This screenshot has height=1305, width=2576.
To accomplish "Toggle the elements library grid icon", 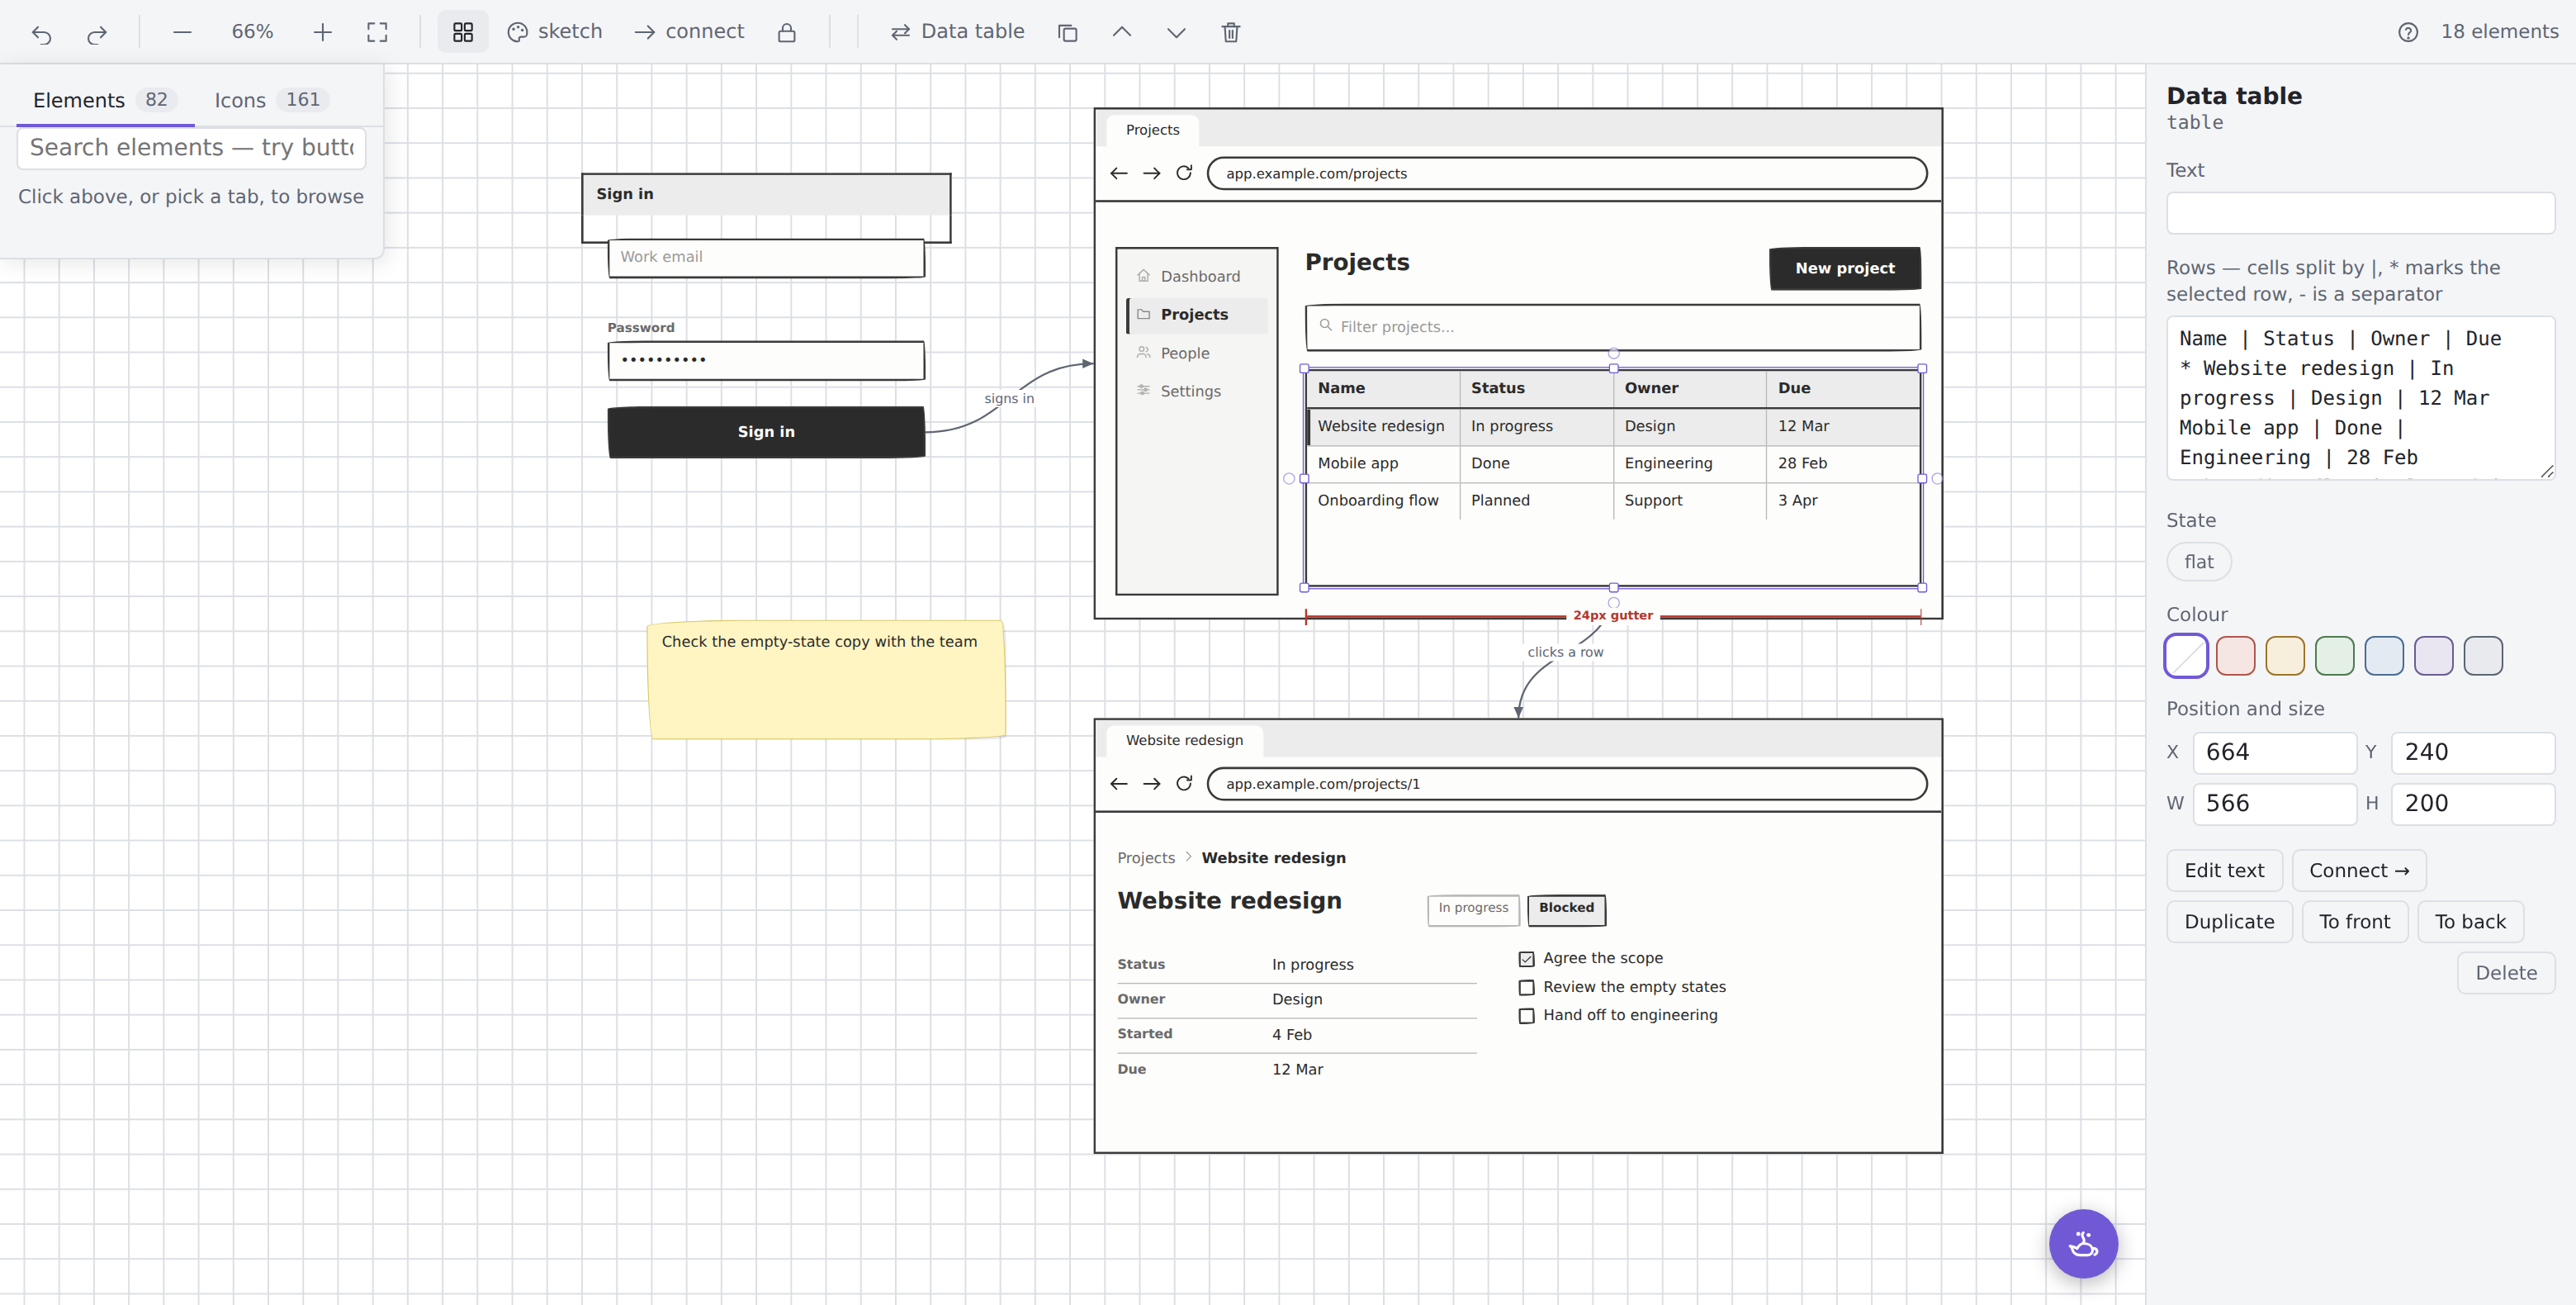I will coord(463,32).
